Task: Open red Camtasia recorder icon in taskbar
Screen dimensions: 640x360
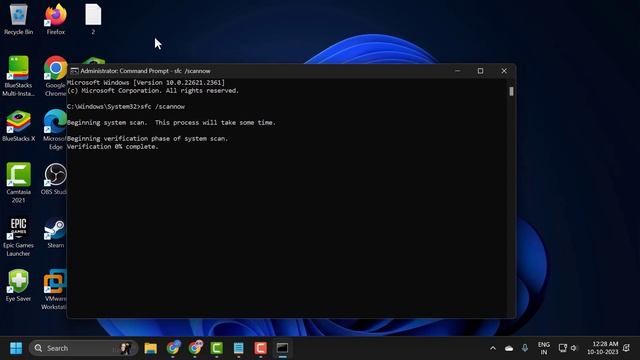Action: point(260,348)
